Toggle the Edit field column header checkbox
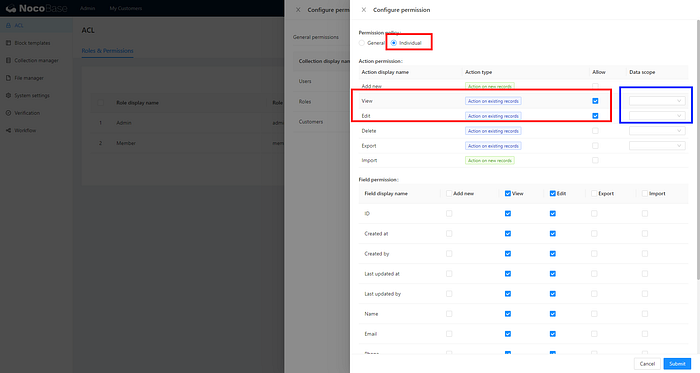The width and height of the screenshot is (700, 373). pos(553,194)
